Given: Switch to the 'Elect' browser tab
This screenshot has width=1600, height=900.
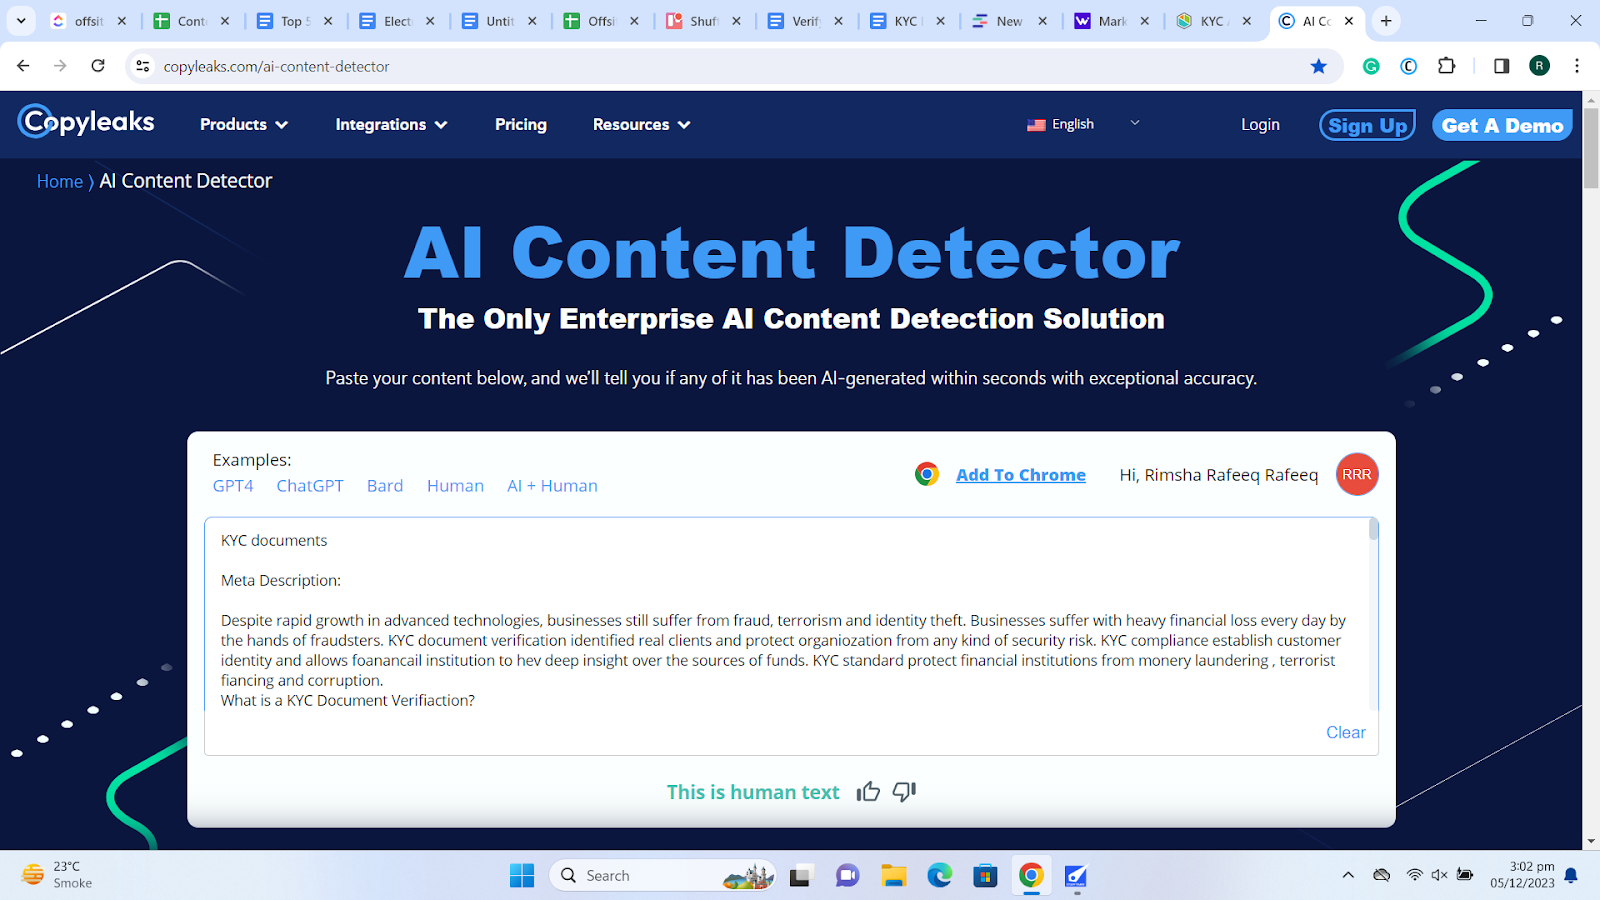Looking at the screenshot, I should click(396, 20).
